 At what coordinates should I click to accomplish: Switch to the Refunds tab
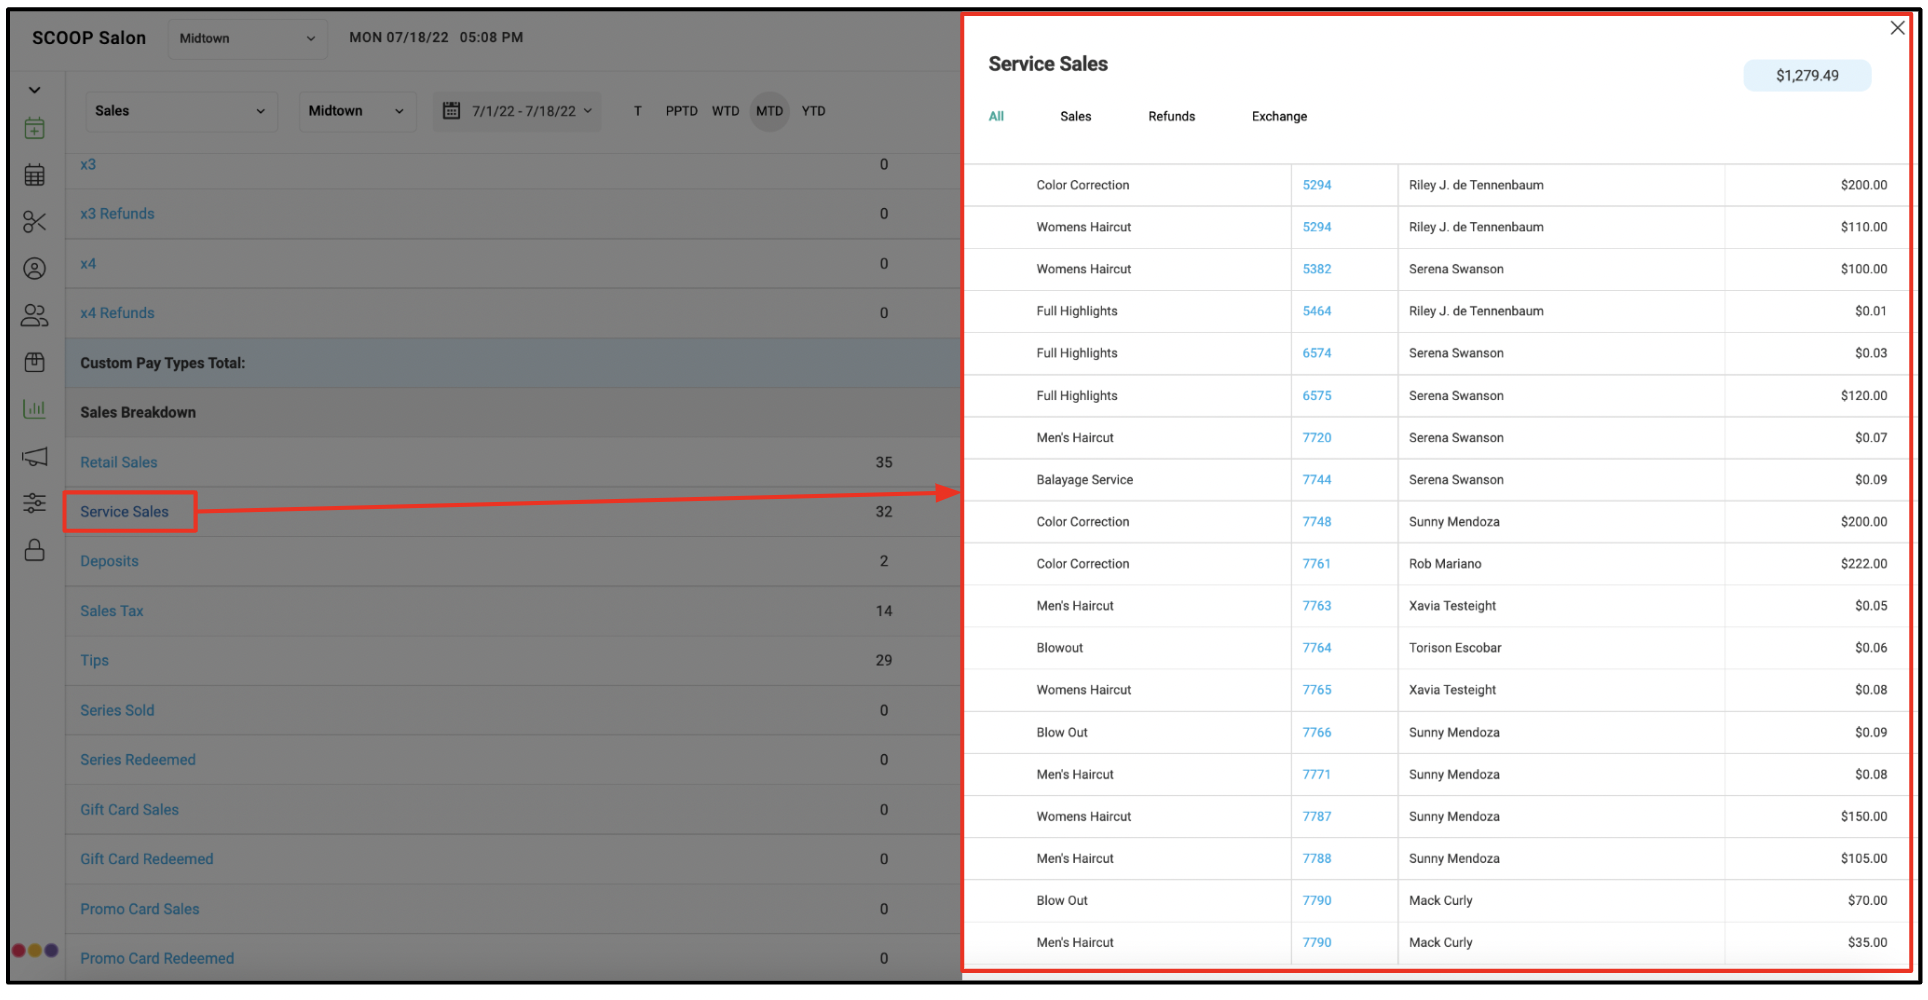tap(1171, 116)
